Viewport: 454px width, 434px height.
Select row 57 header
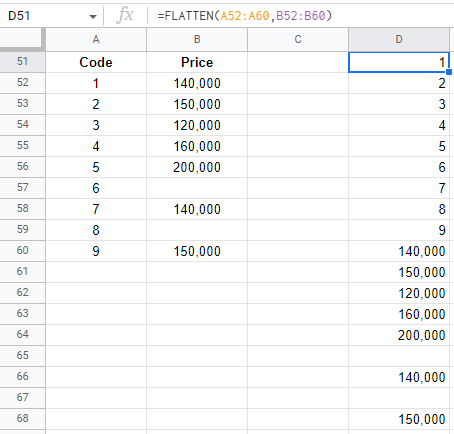pos(22,188)
